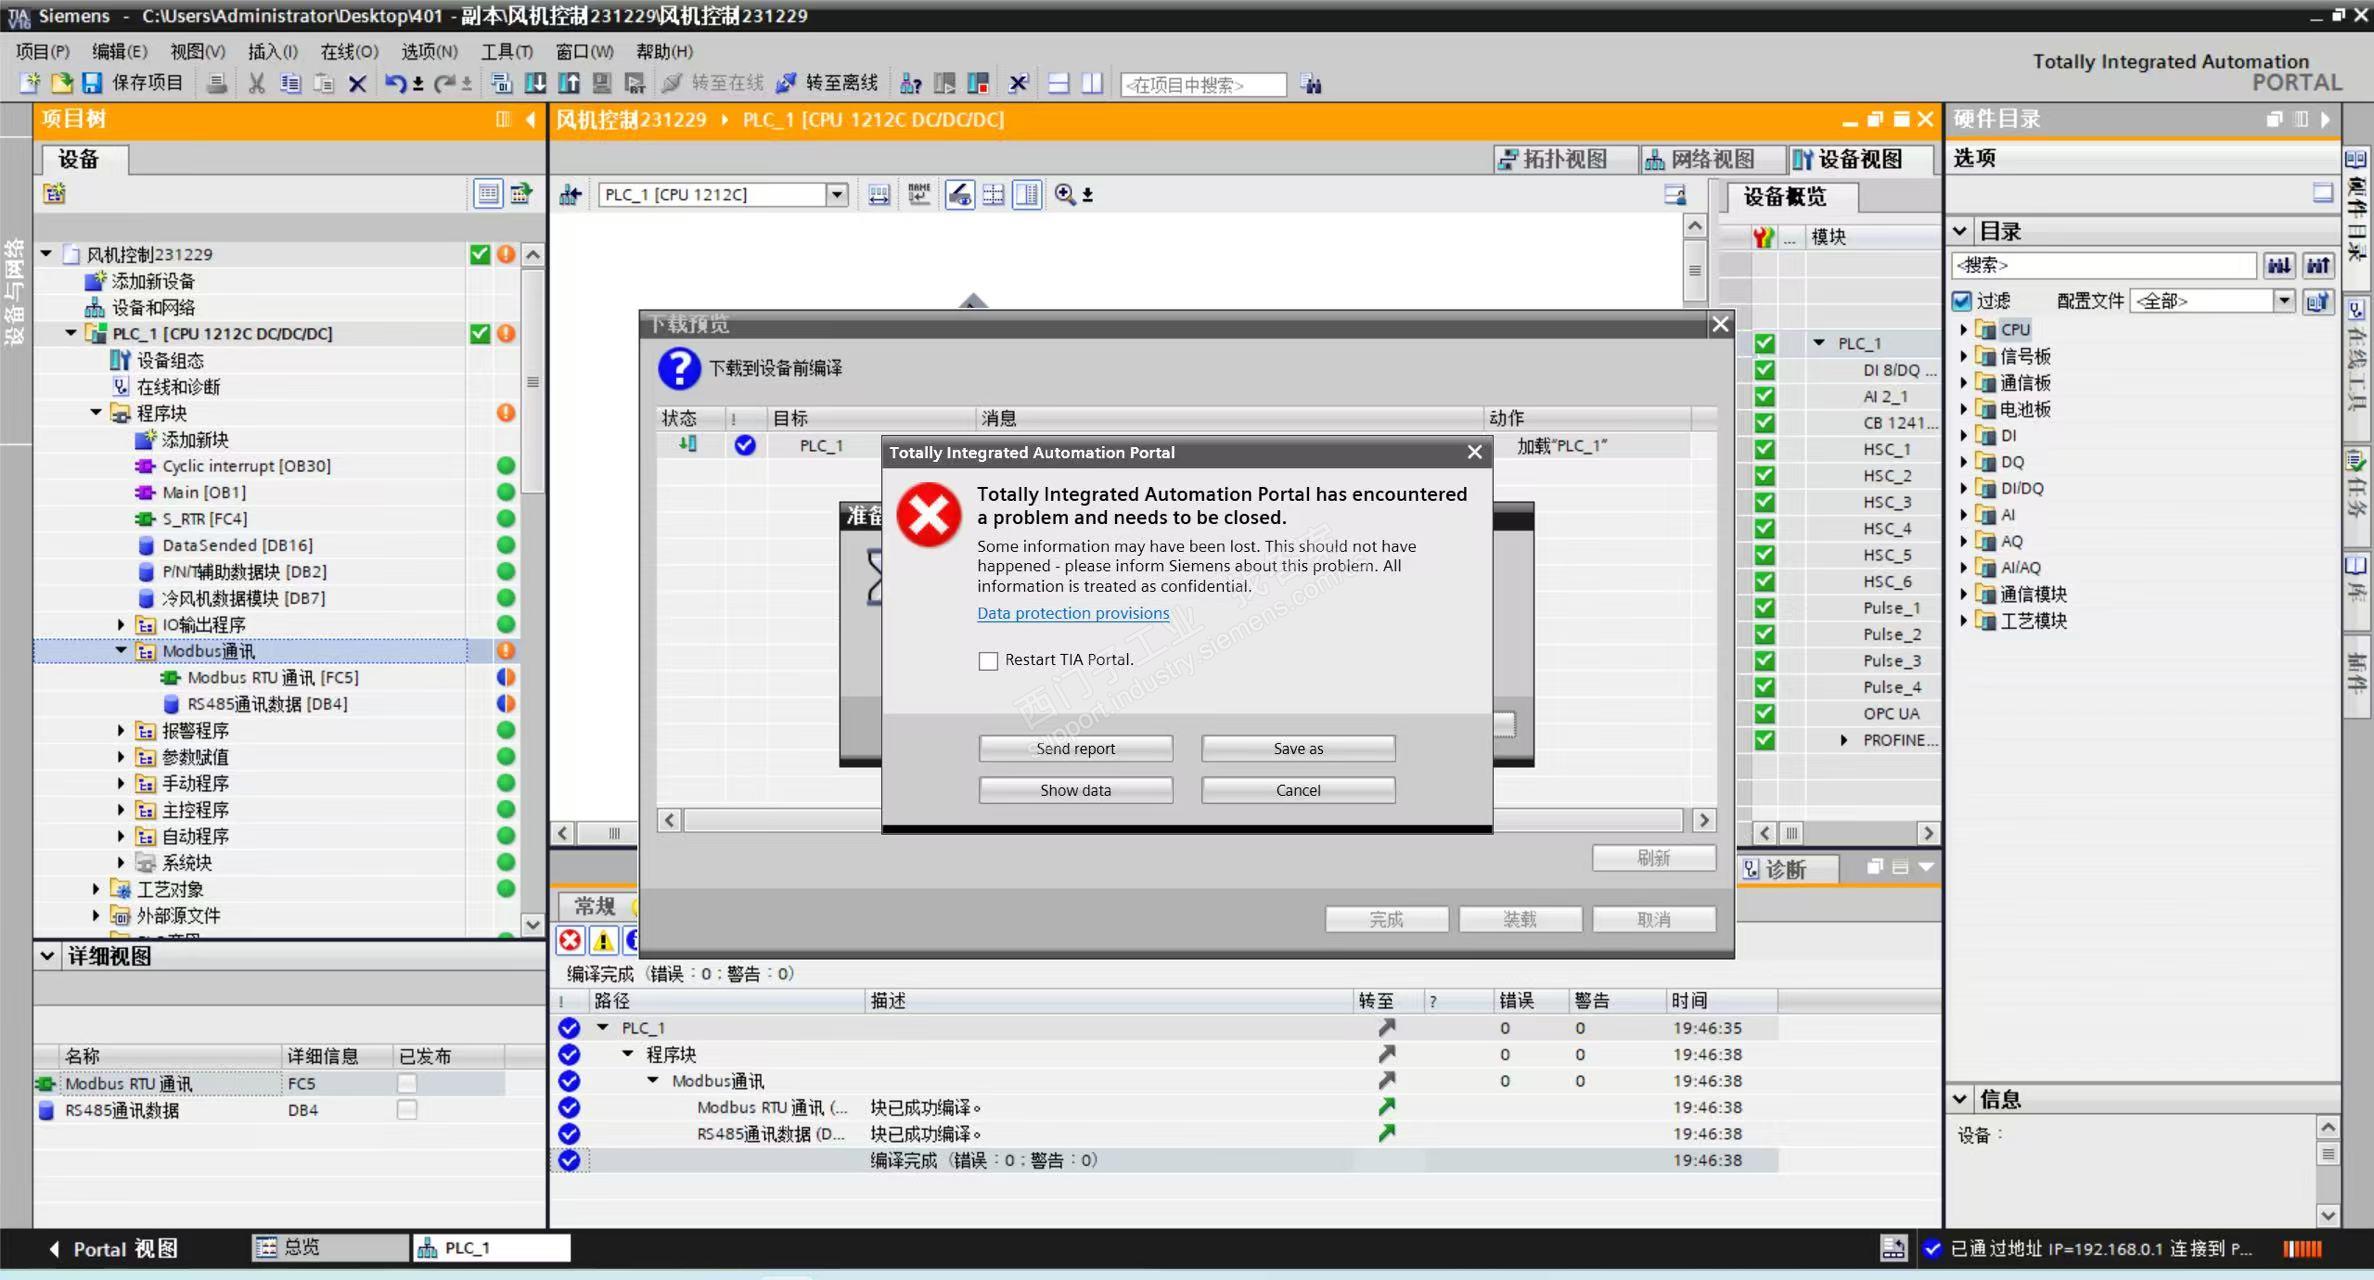The image size is (2374, 1280).
Task: Click the zoom magnifier in device view
Action: pyautogui.click(x=1064, y=195)
